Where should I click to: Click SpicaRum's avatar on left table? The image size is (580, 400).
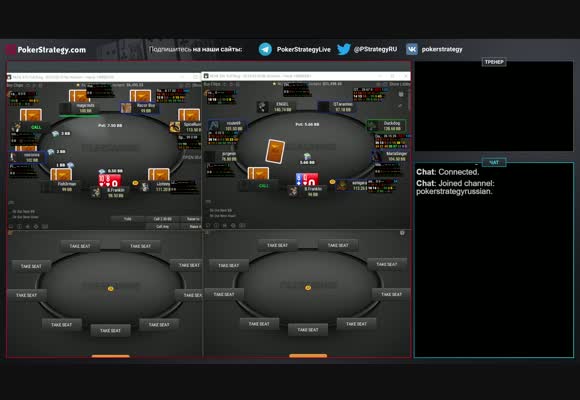175,127
